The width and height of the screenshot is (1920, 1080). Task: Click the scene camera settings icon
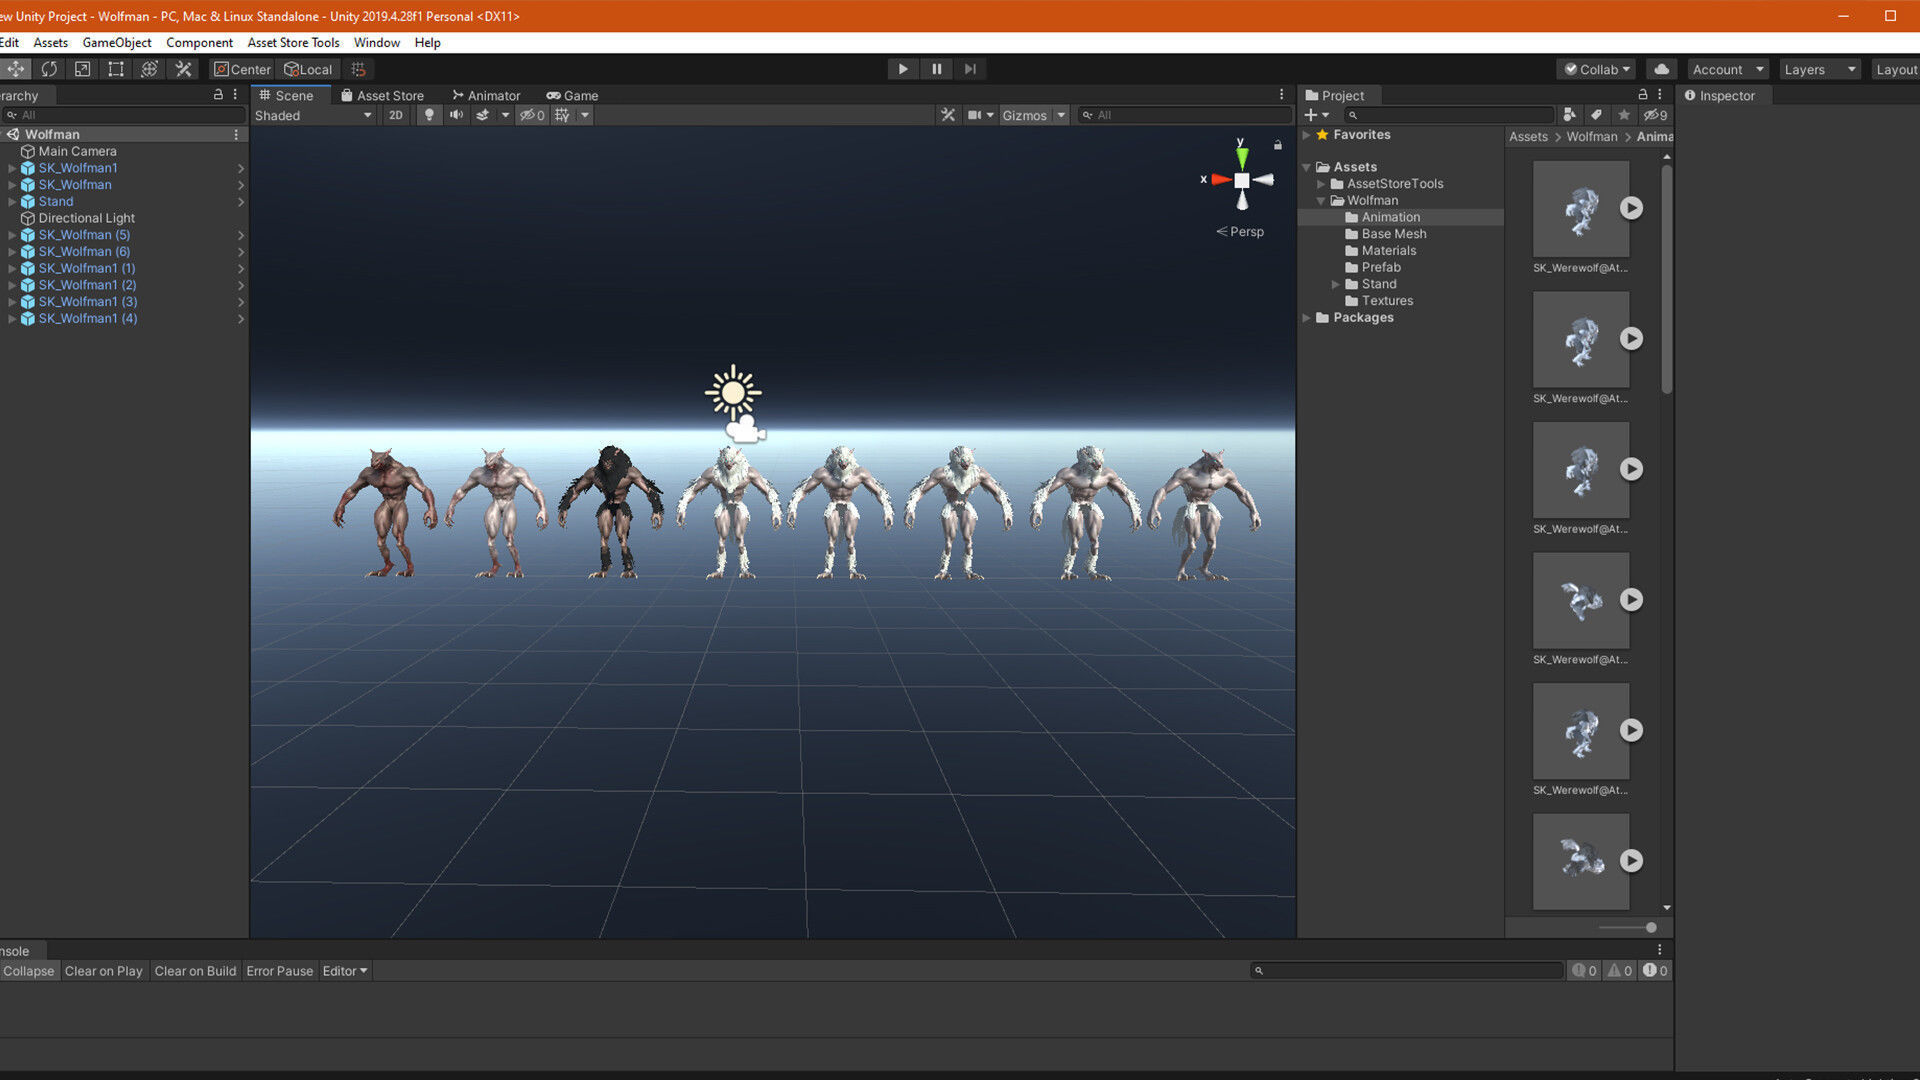pos(974,115)
